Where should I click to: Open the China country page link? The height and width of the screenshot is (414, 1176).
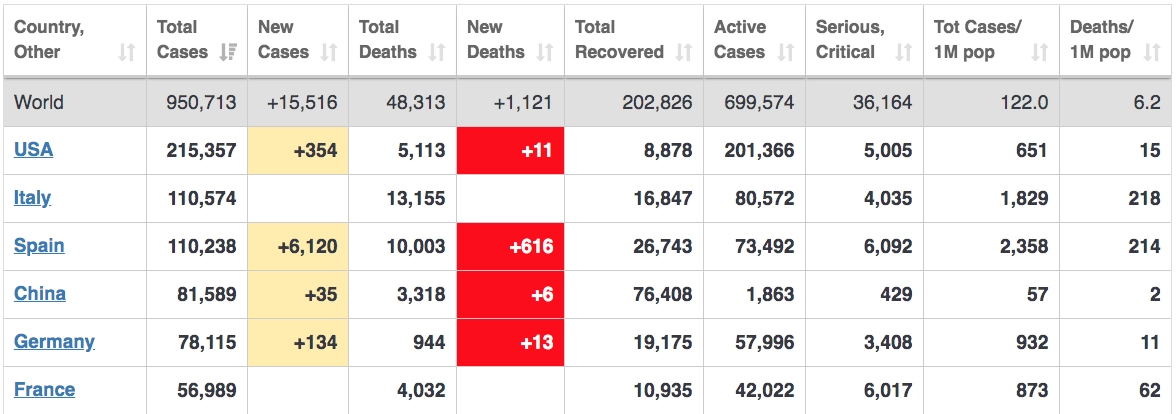click(x=40, y=294)
